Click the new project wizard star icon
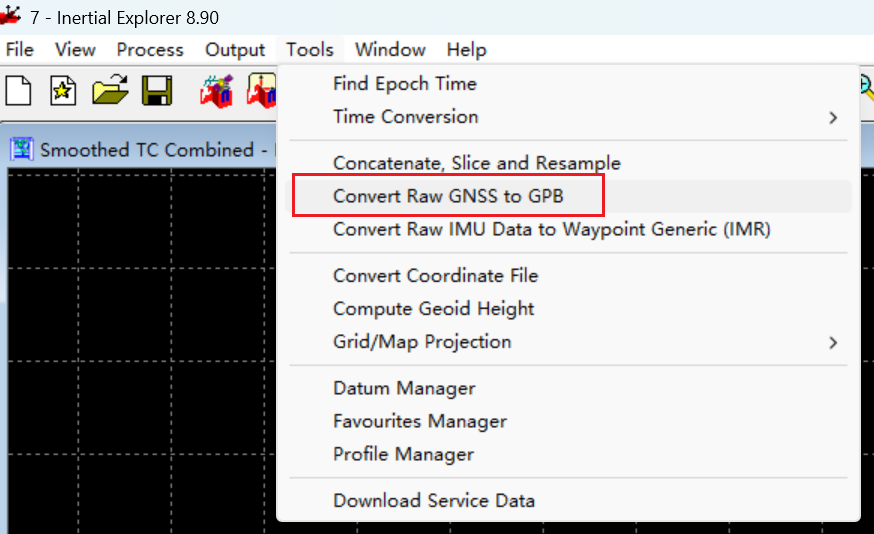 pos(62,90)
